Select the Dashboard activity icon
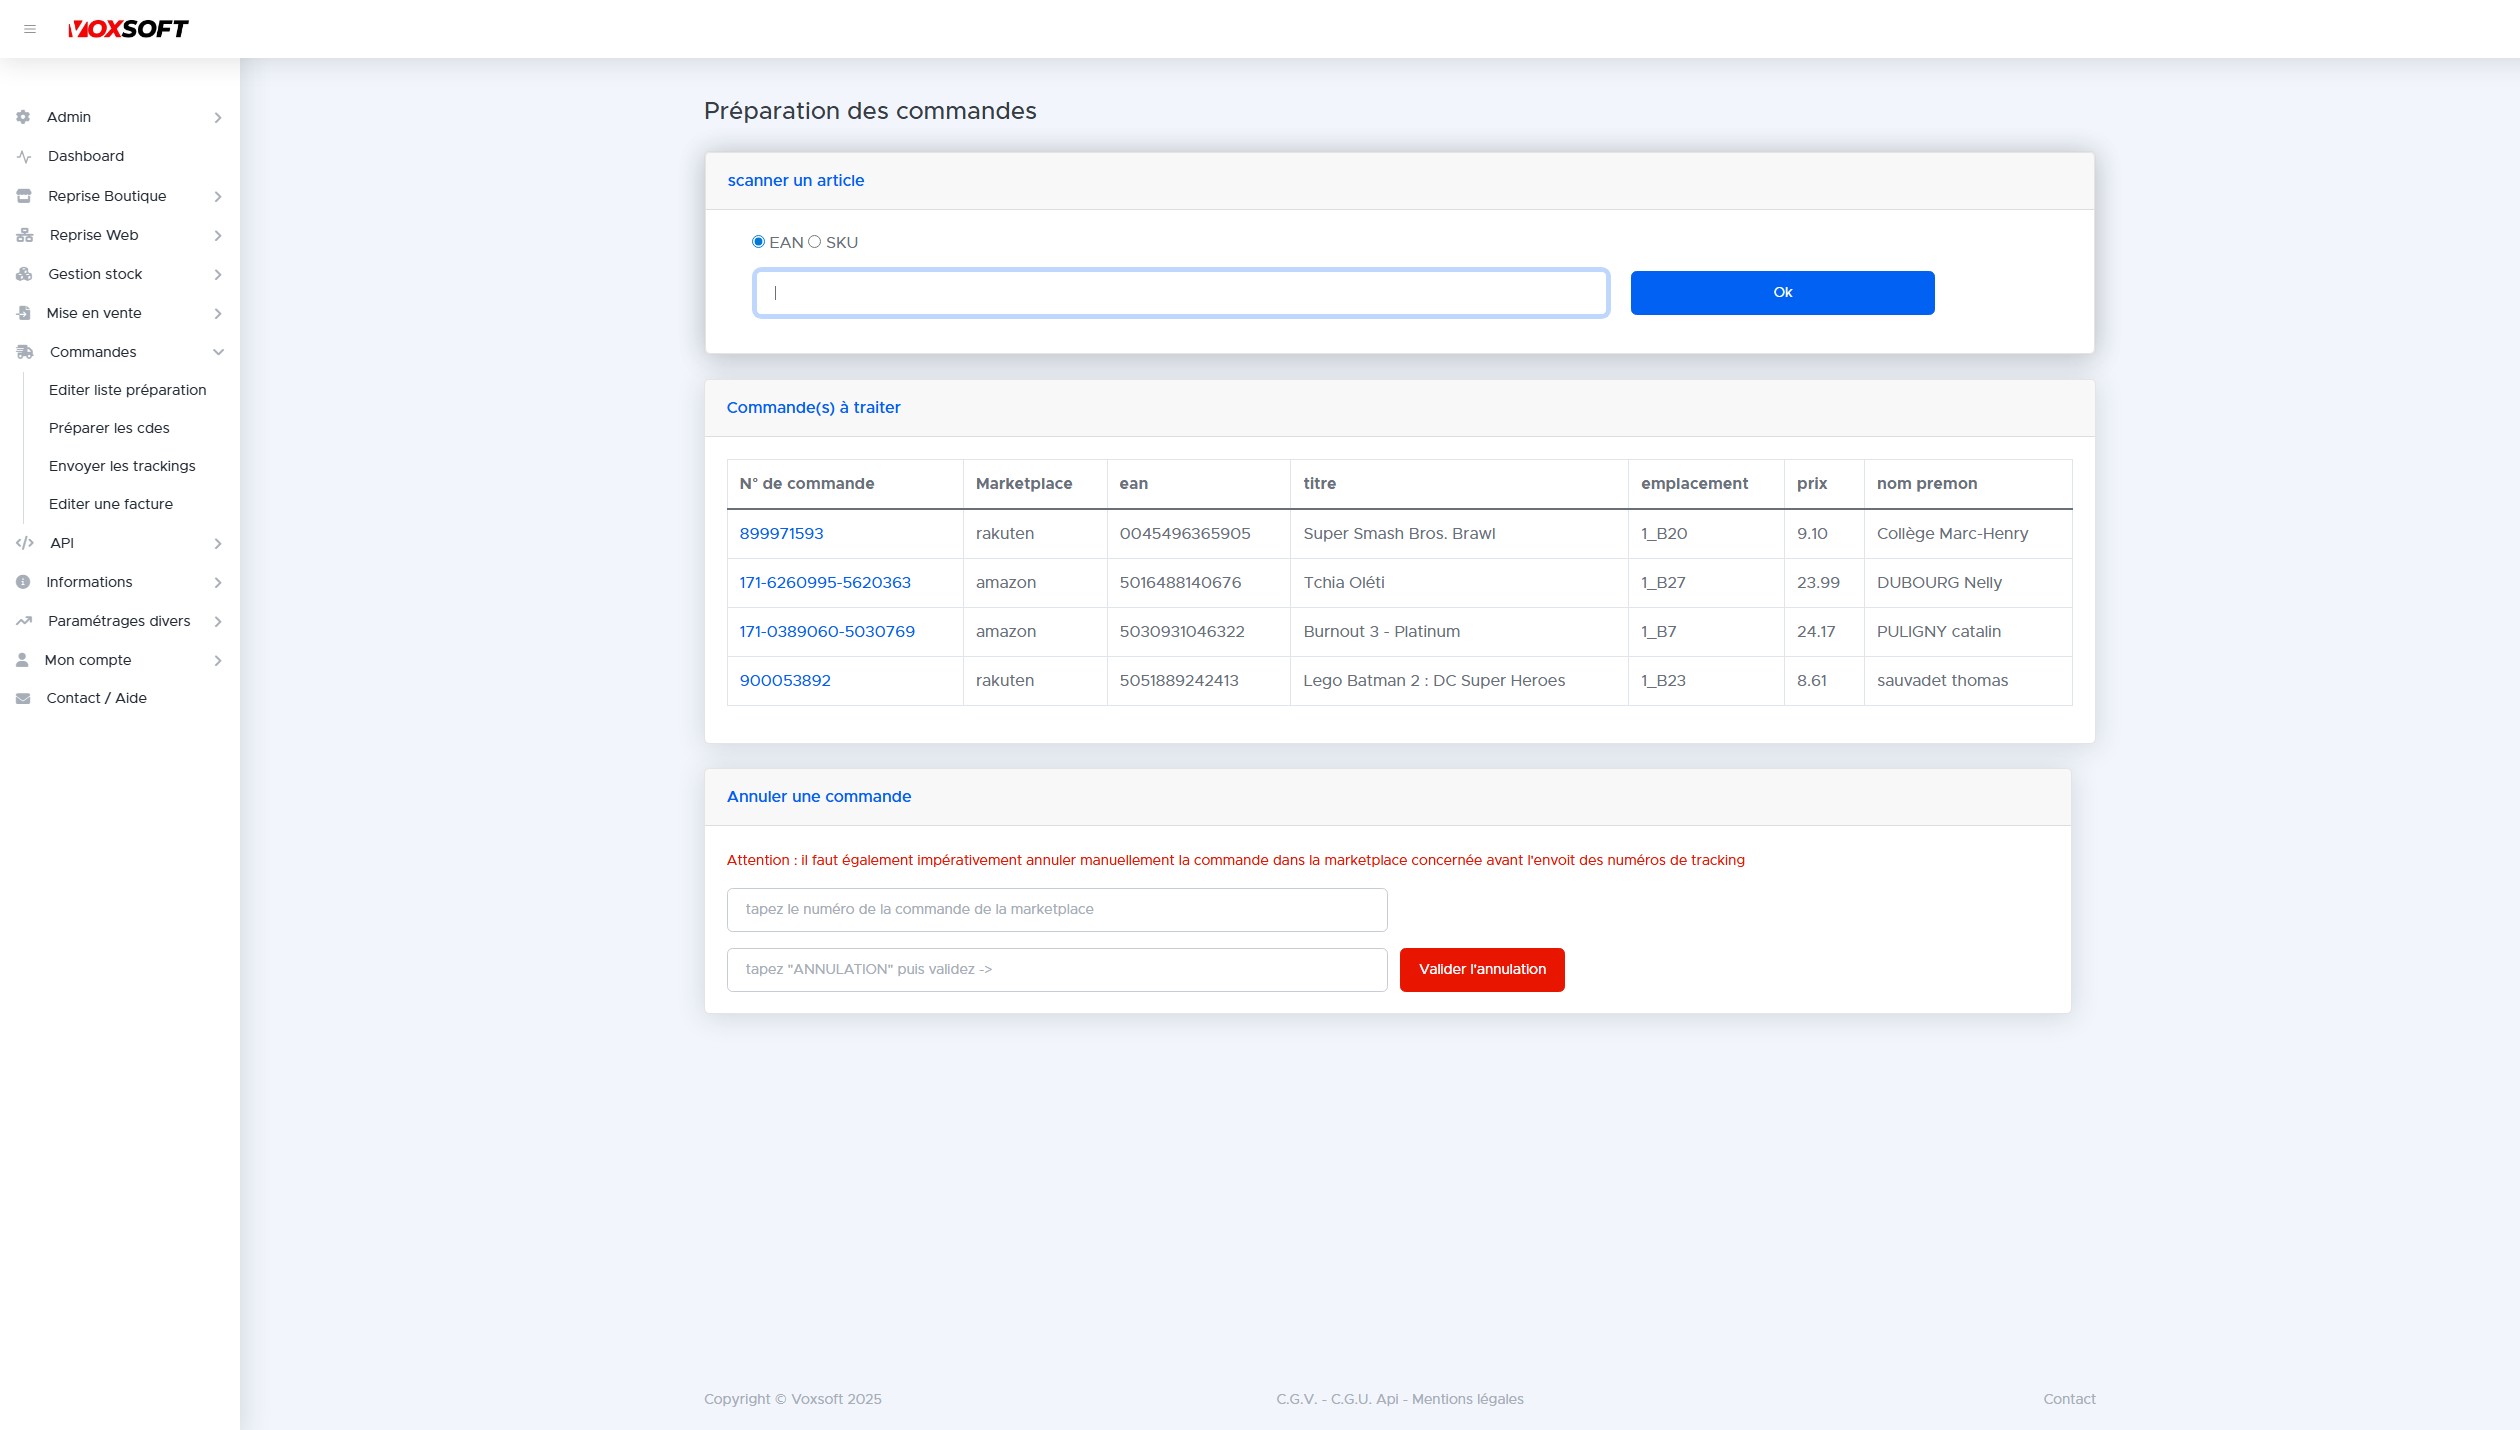Image resolution: width=2520 pixels, height=1430 pixels. (x=23, y=156)
